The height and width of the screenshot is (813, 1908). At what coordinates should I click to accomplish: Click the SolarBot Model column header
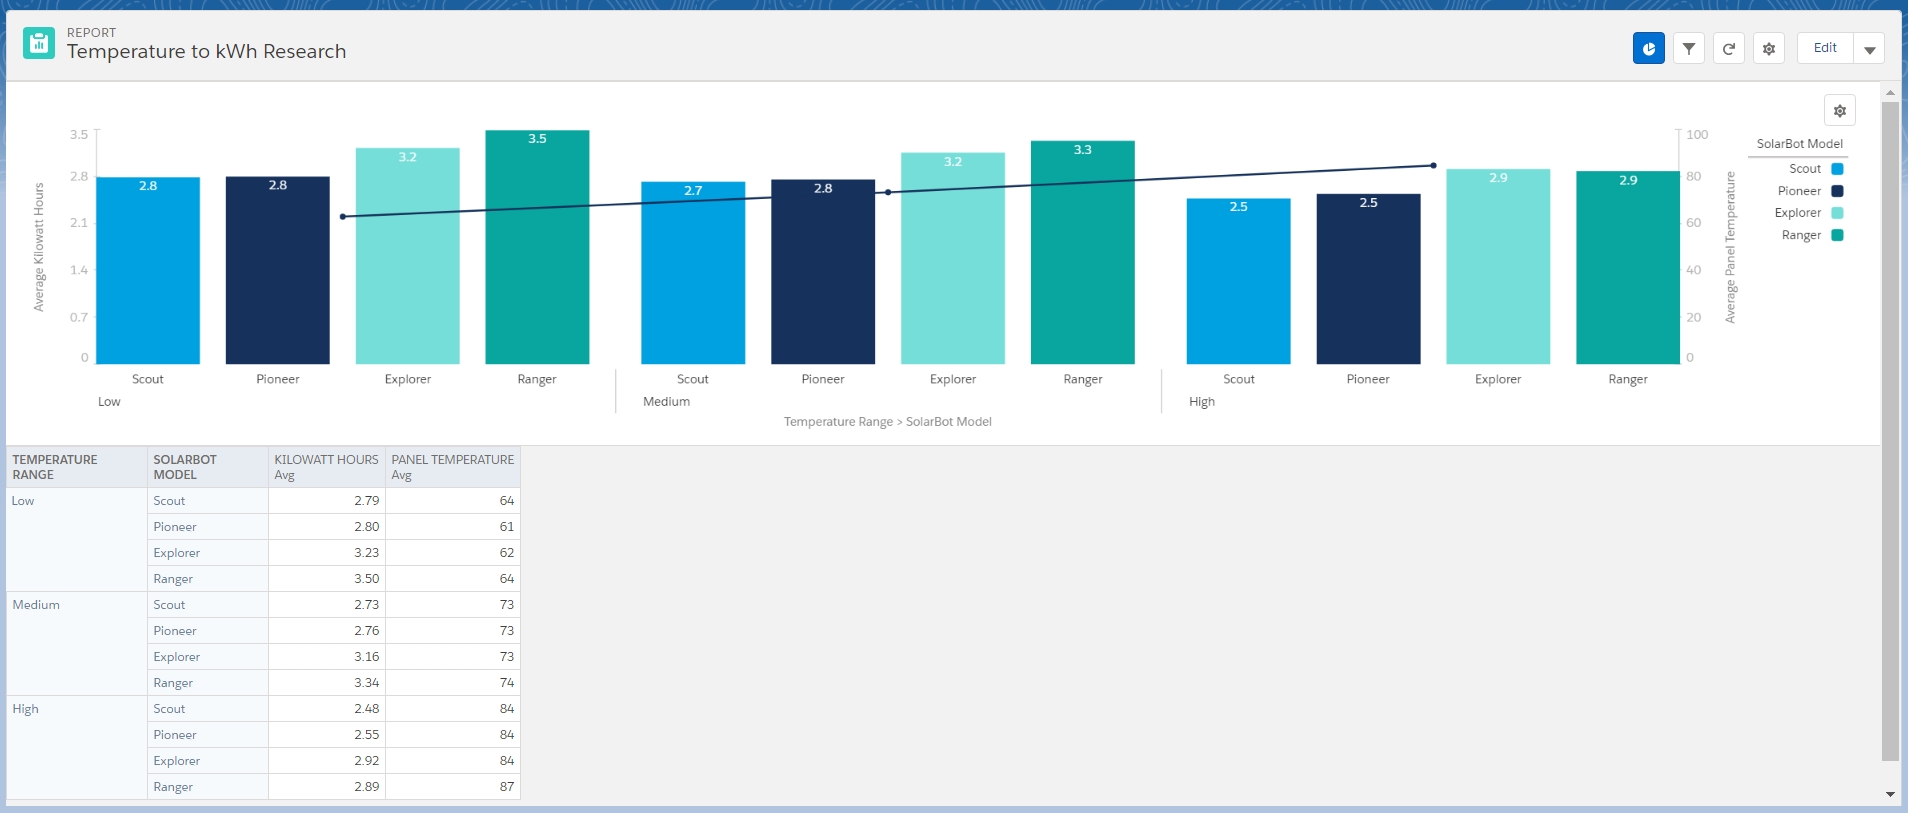(208, 467)
